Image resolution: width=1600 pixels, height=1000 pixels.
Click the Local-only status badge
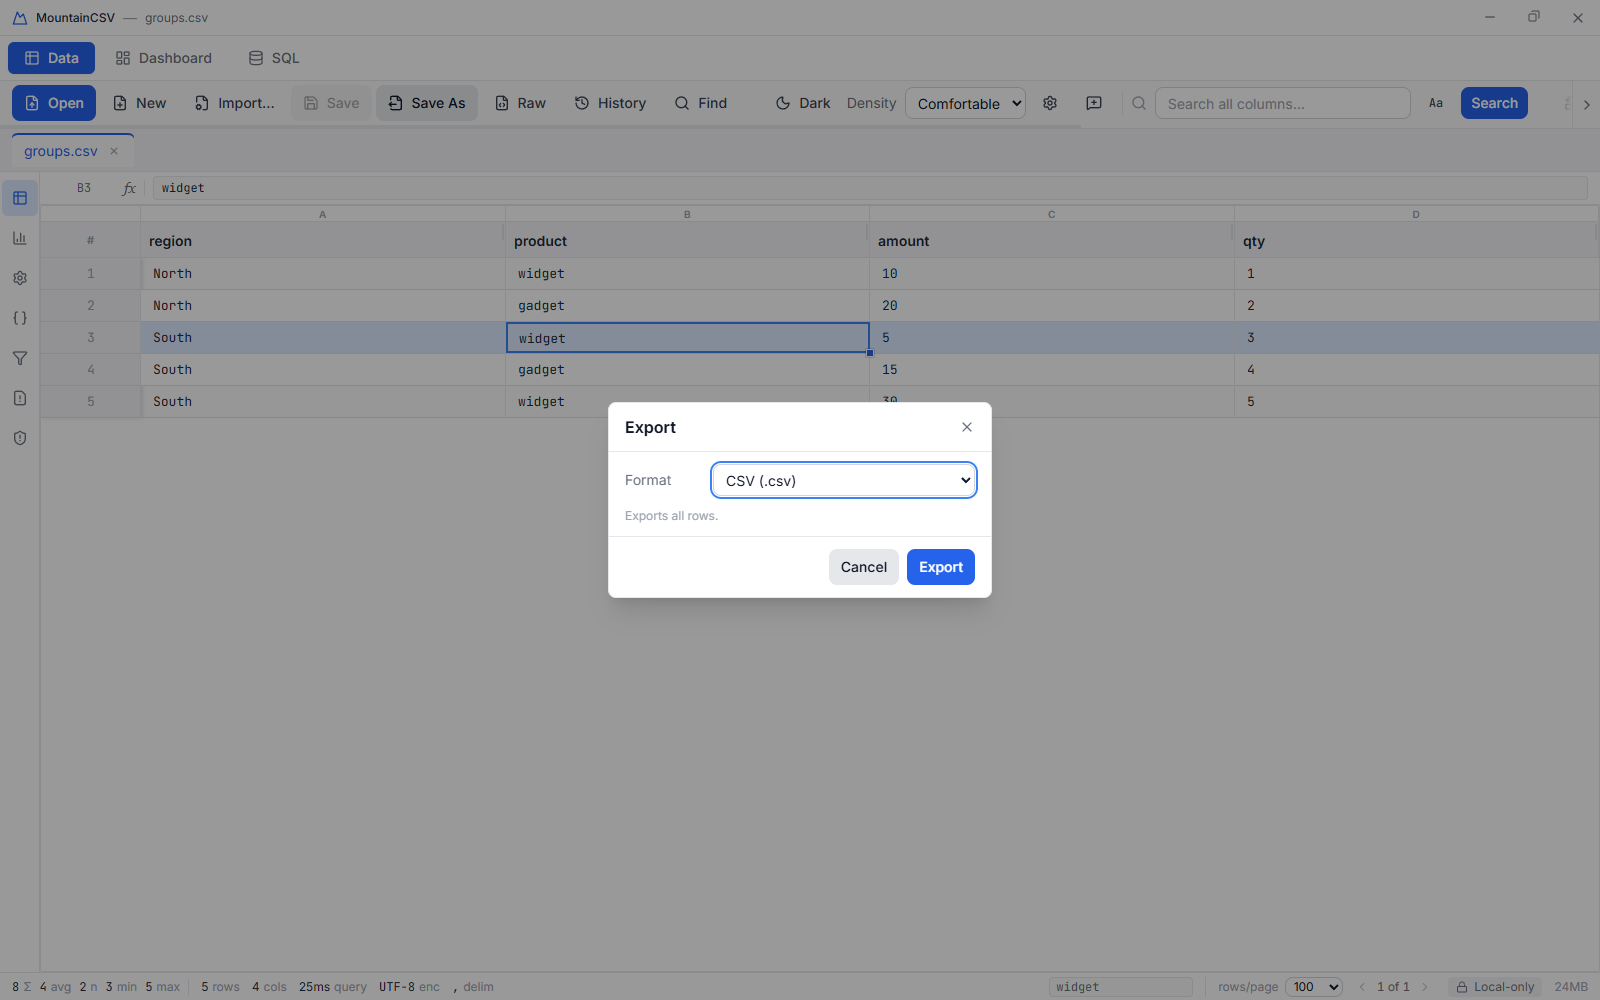click(1495, 987)
